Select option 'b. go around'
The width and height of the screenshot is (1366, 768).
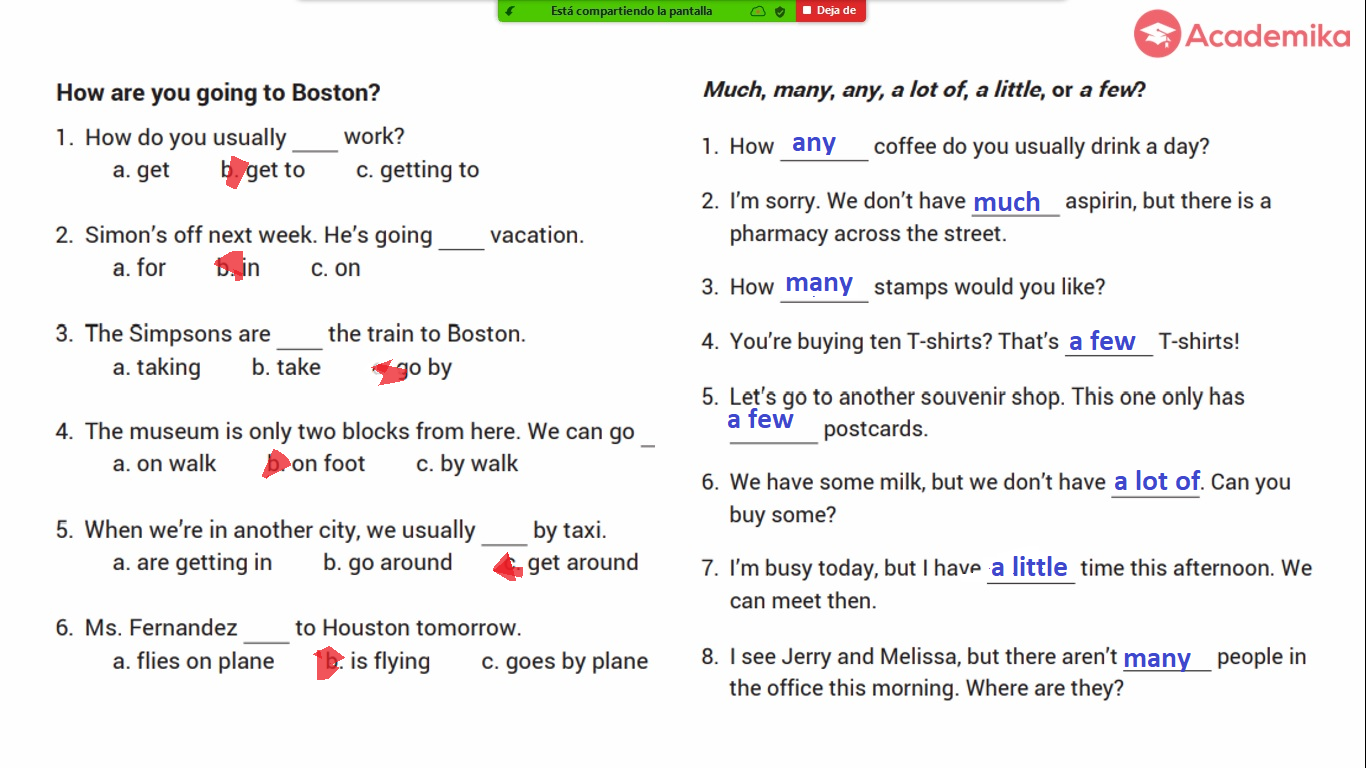388,563
